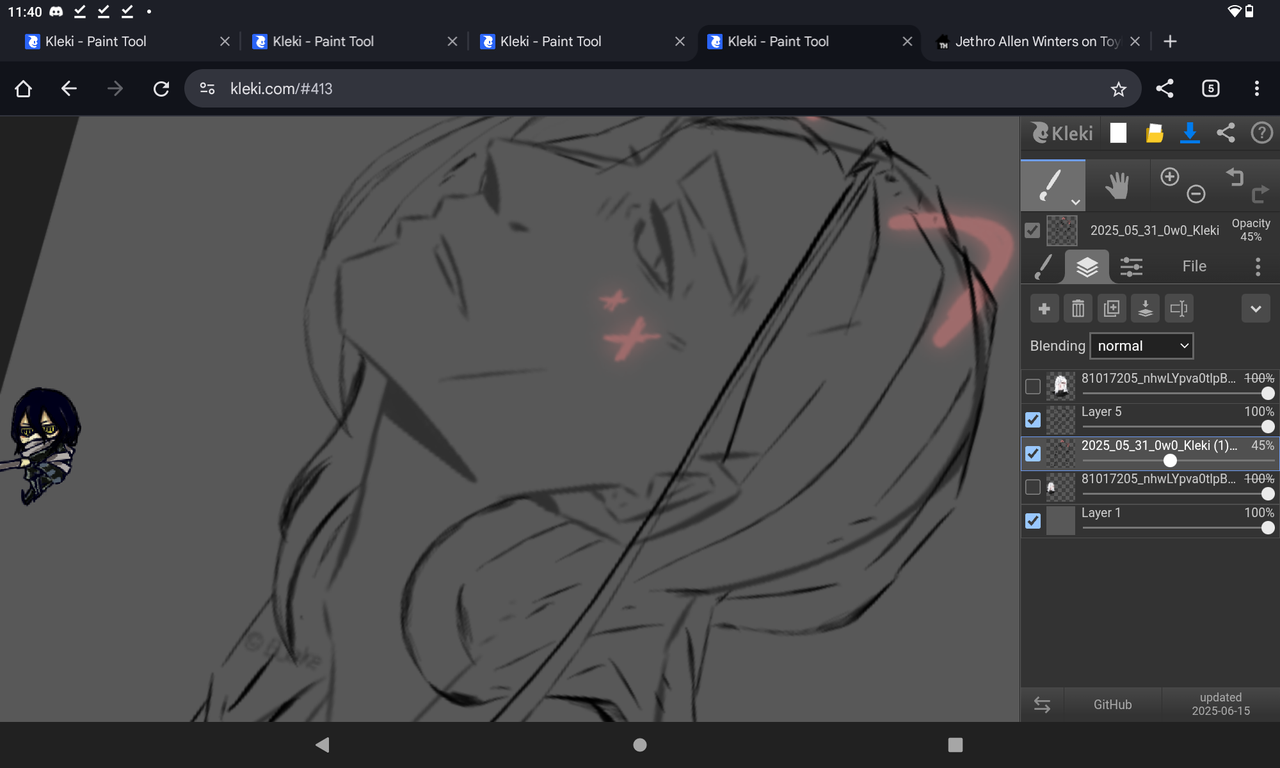Screen dimensions: 1280x768
Task: Click the Undo arrow icon
Action: (x=1234, y=175)
